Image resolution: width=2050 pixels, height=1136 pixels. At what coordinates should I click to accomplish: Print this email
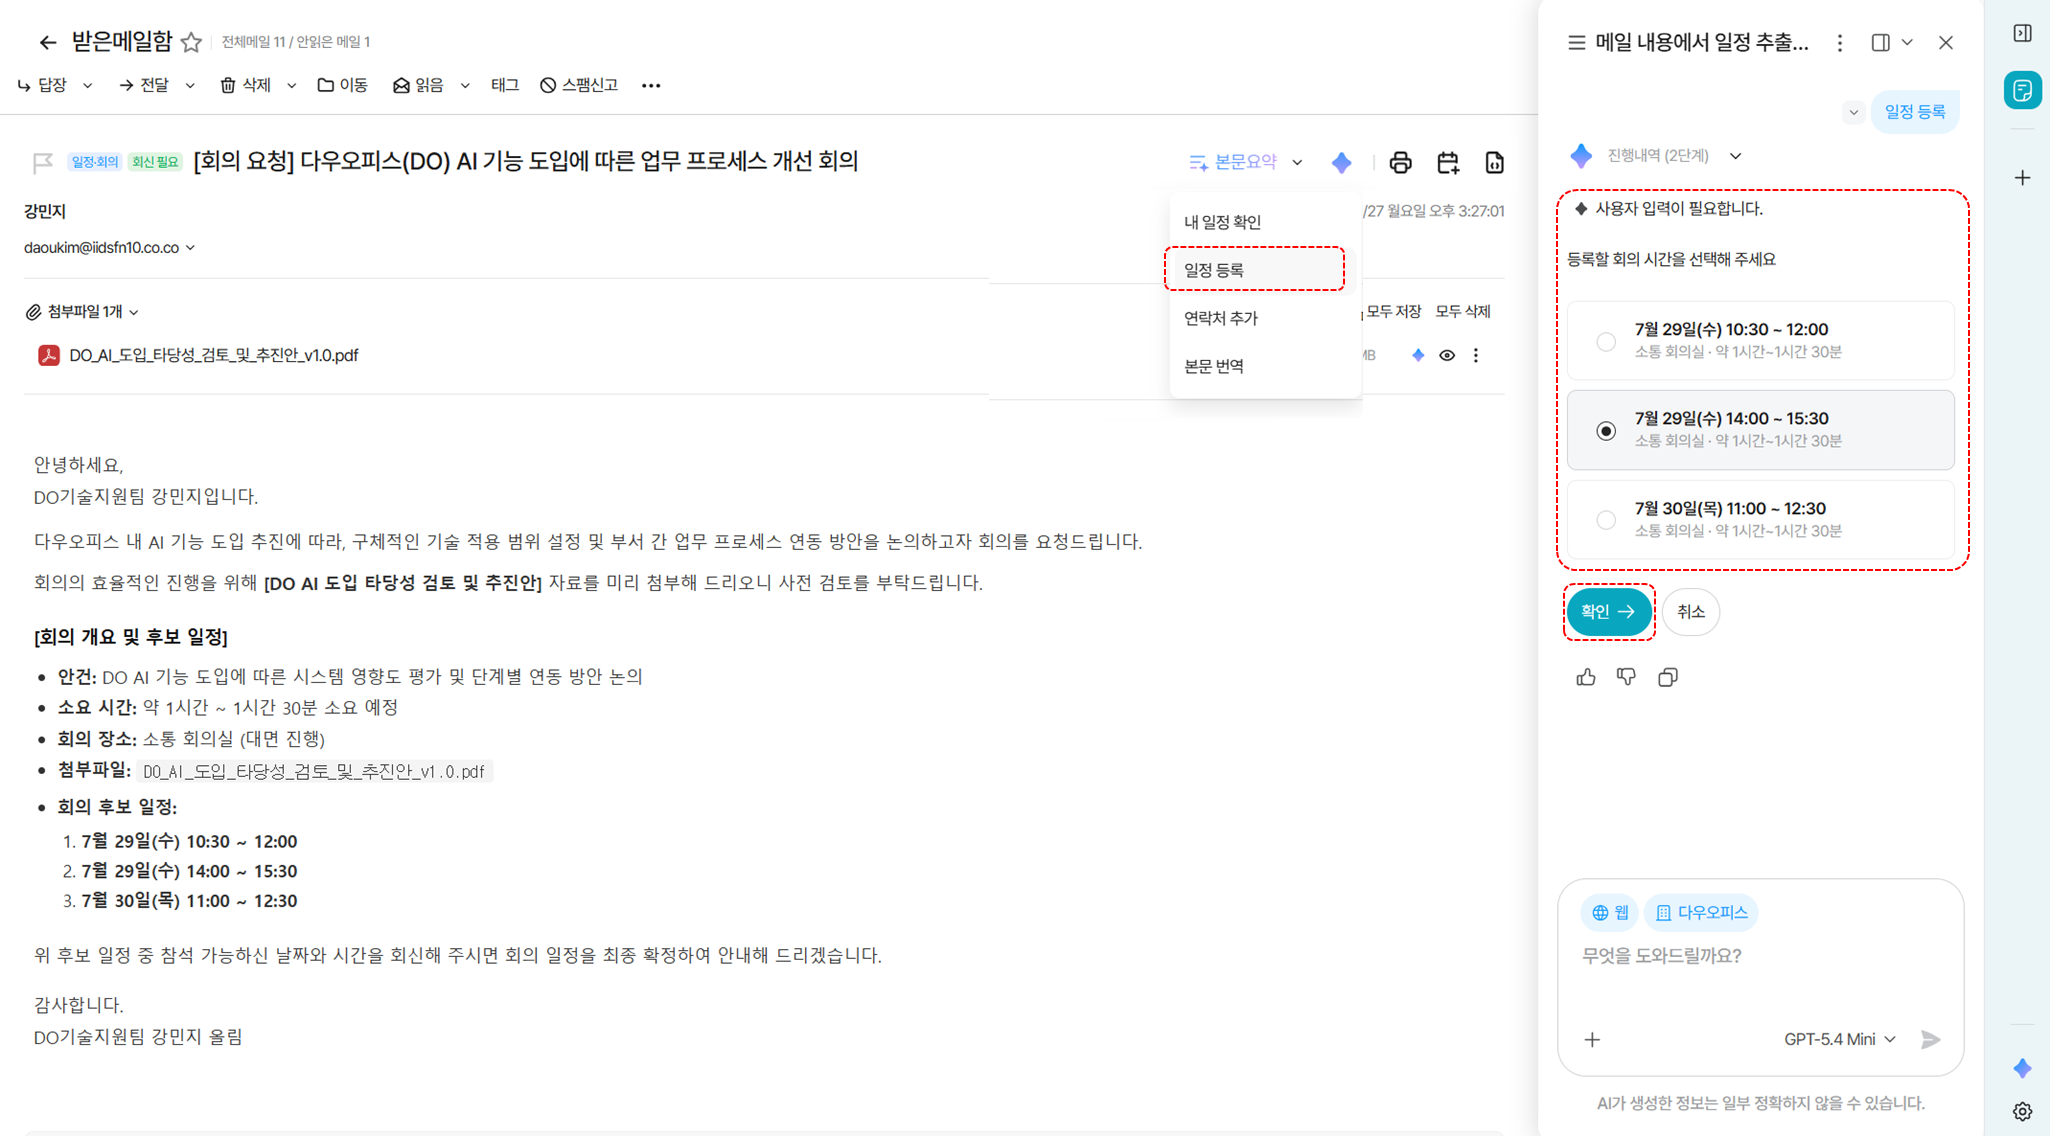click(1400, 162)
